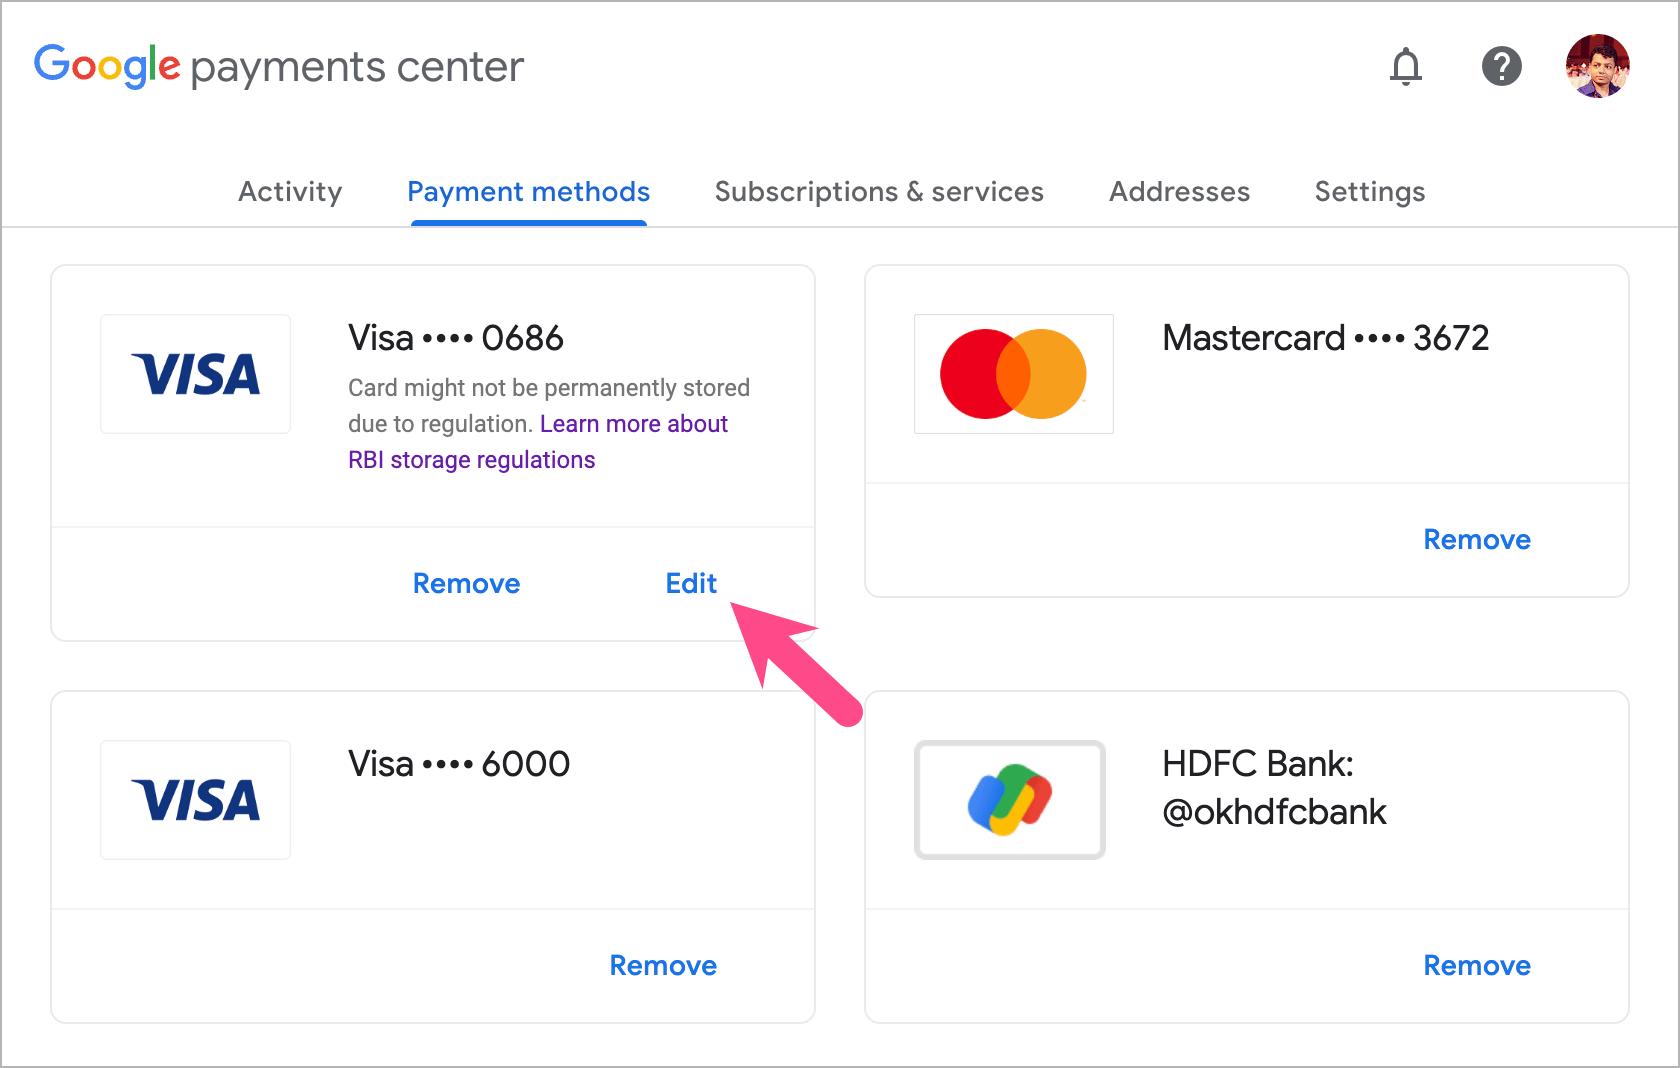
Task: Open Help using the question mark icon
Action: [x=1501, y=66]
